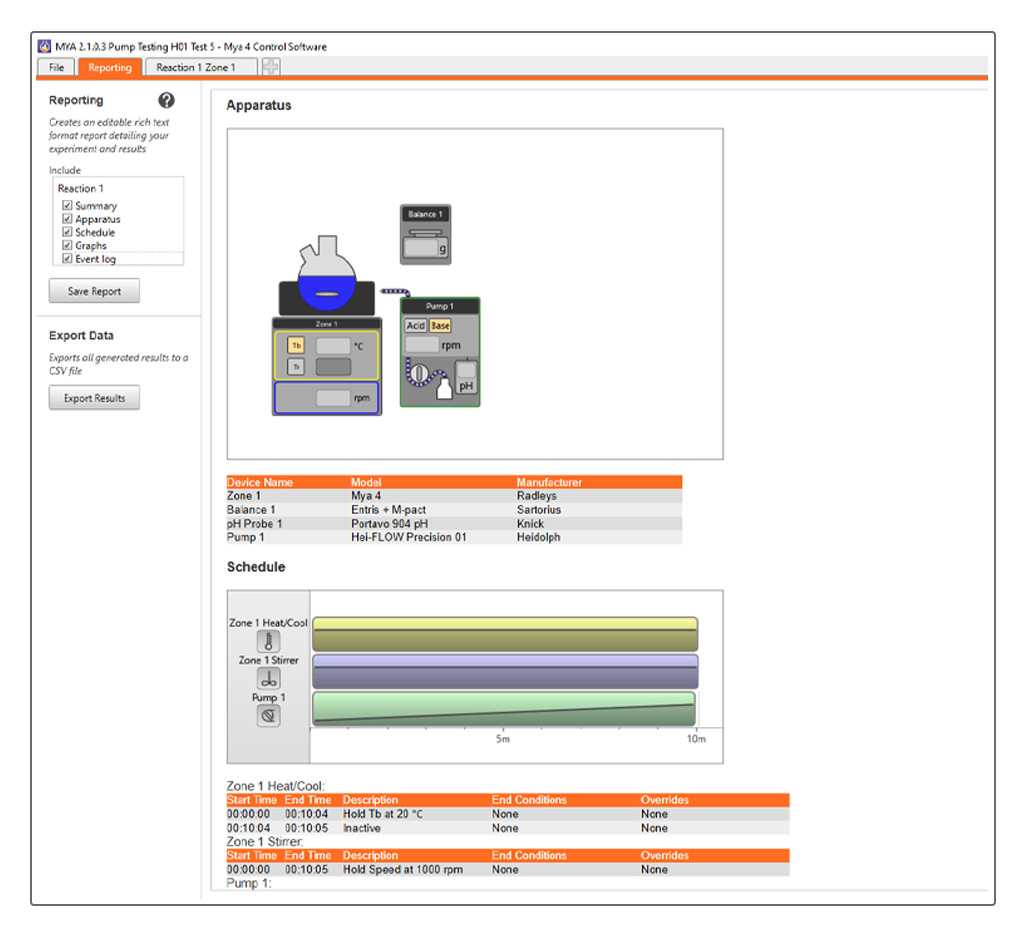Click the Zone 1 Stirrer schedule icon
Viewport: 1022px width, 939px height.
point(268,678)
